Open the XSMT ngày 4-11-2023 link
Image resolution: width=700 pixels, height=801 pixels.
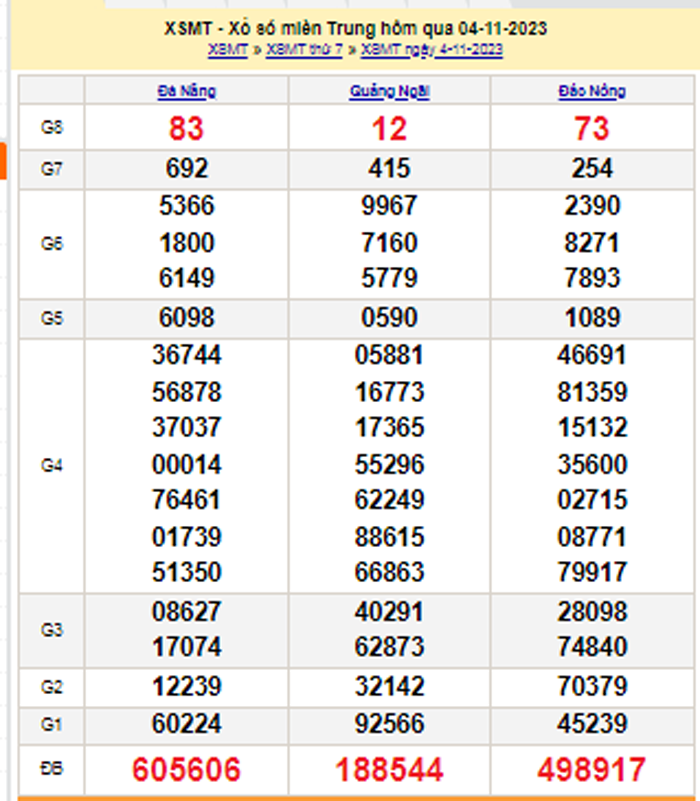432,49
